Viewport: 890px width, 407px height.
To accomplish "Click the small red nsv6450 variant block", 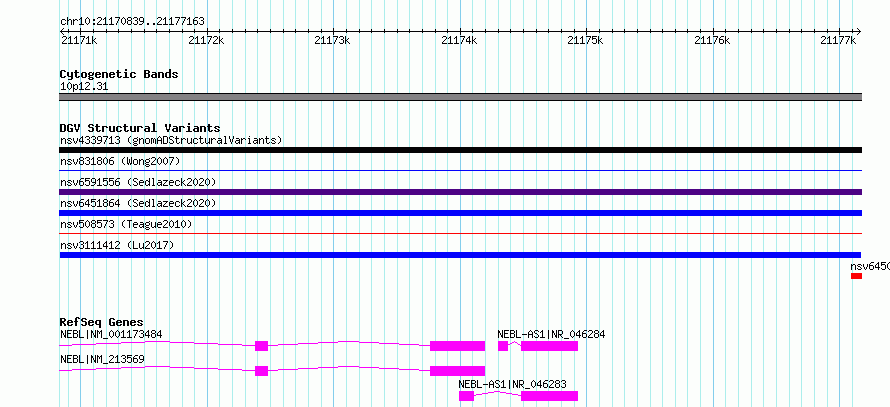I will pyautogui.click(x=857, y=276).
